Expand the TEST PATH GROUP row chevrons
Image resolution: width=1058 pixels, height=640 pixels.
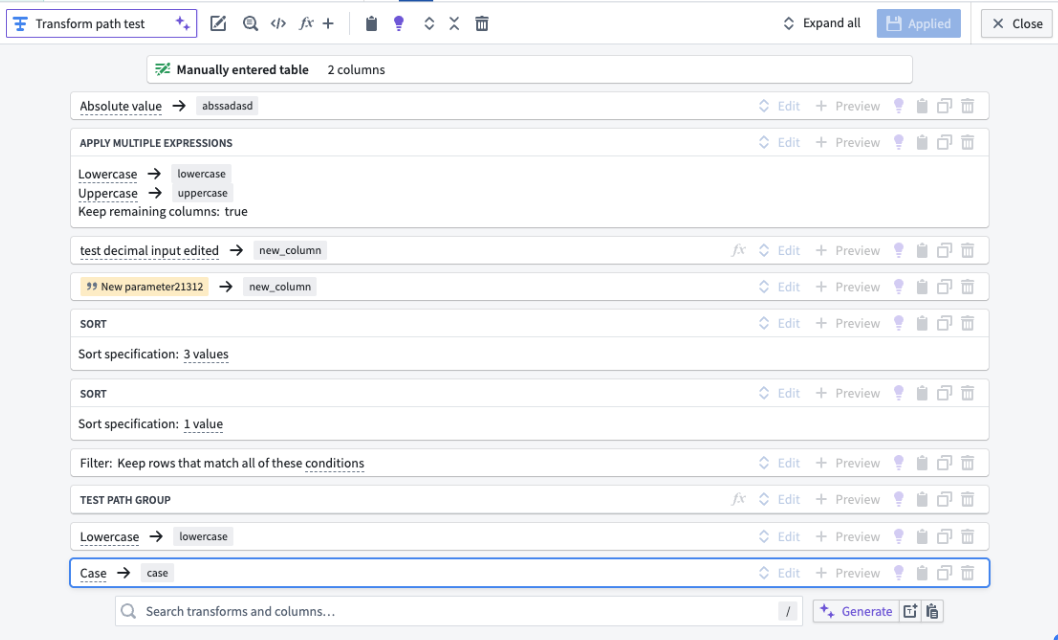(x=764, y=500)
